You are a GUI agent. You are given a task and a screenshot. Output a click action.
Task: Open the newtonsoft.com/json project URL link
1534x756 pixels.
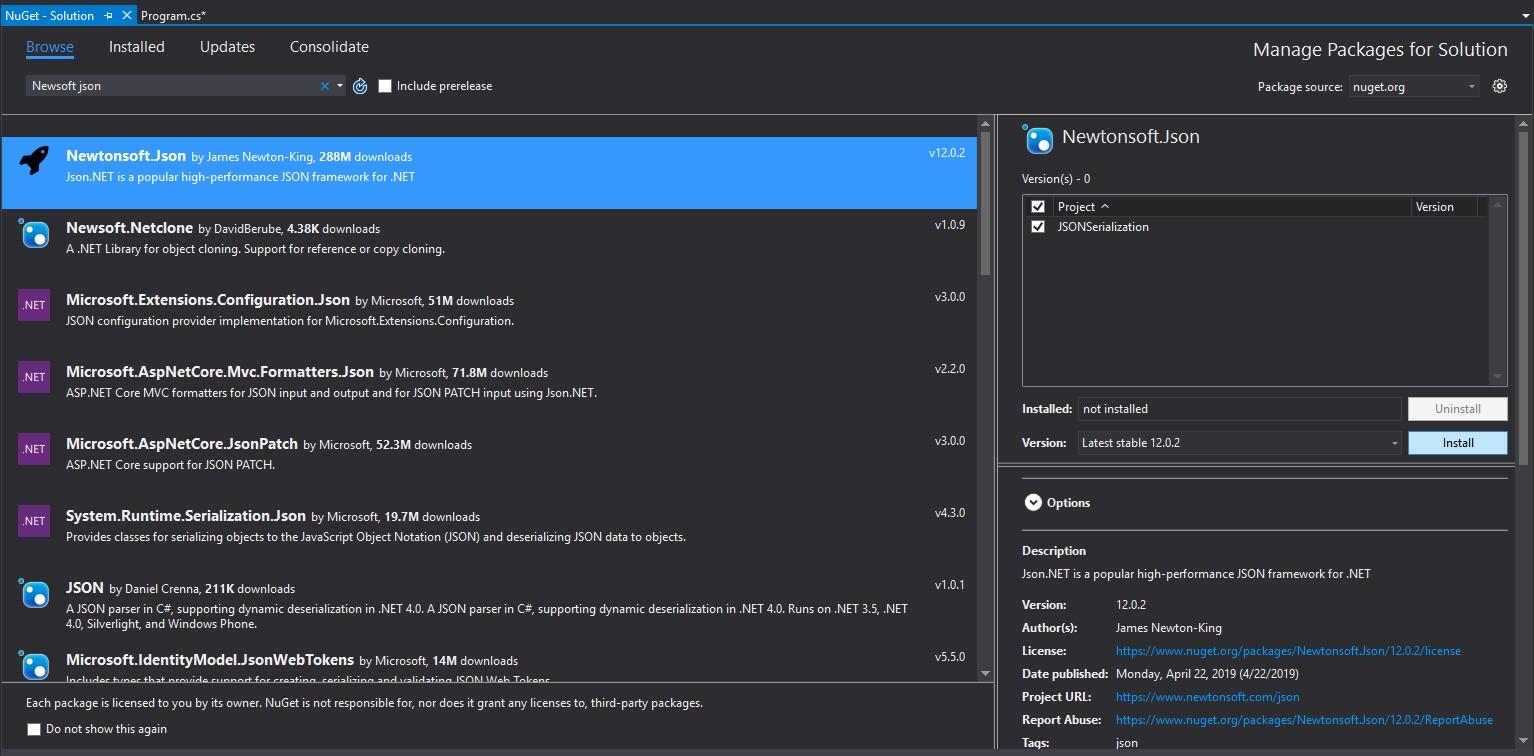pos(1206,696)
